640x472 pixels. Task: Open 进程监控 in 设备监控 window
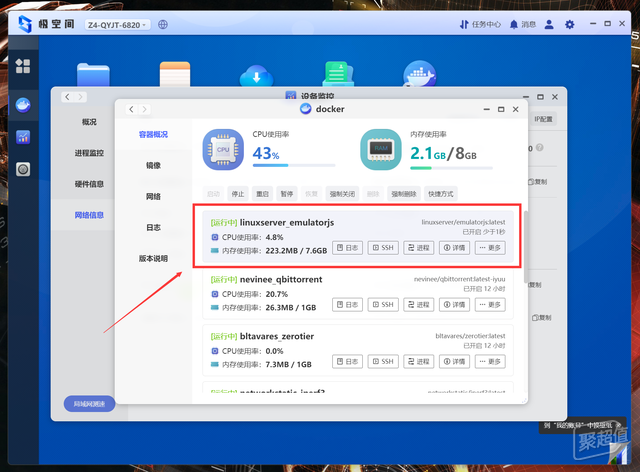89,153
